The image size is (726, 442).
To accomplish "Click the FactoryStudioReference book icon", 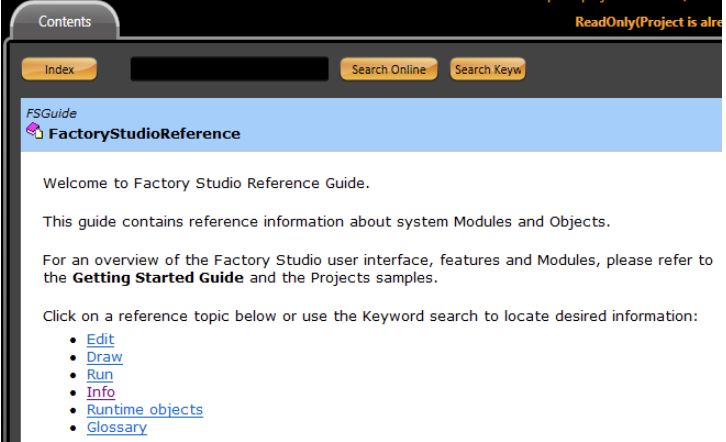I will point(34,131).
